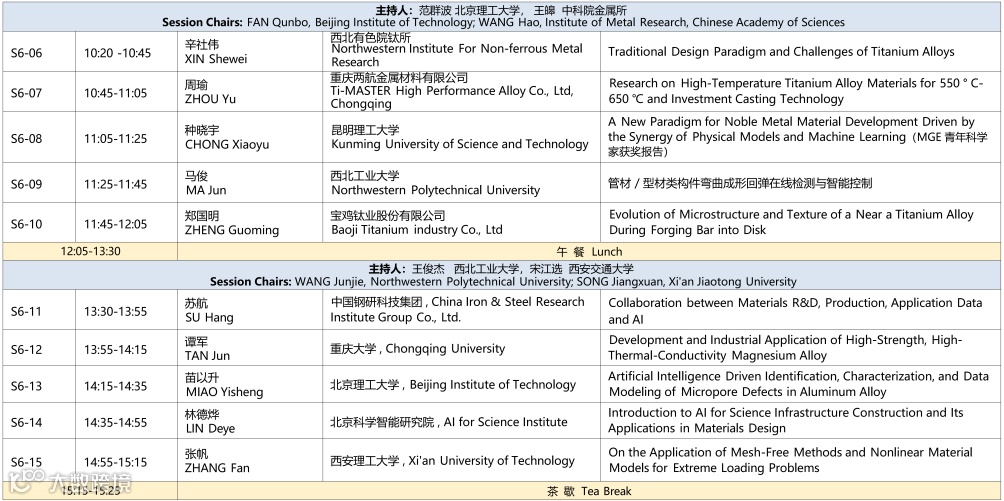Select title Traditional Design Paradigm and Challenges

tap(781, 52)
